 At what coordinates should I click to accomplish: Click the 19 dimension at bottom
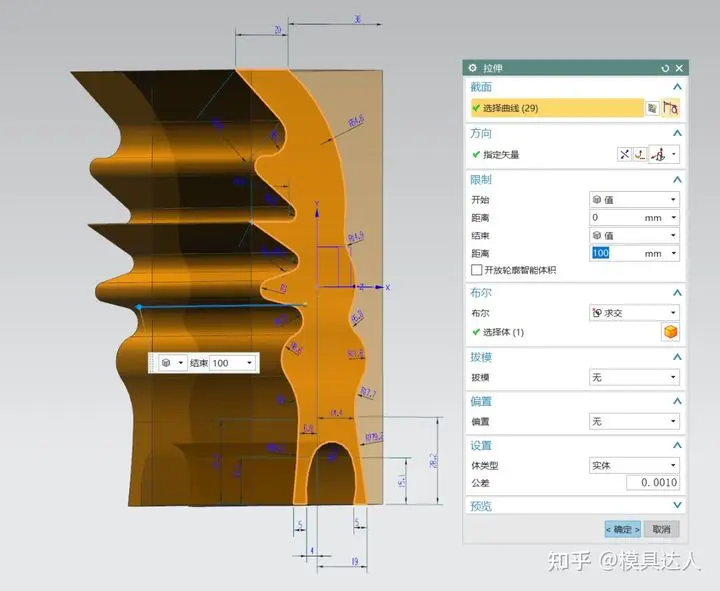pos(354,561)
